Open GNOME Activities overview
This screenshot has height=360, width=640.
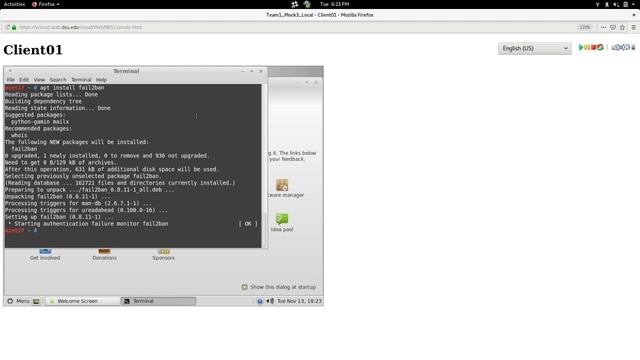point(14,4)
